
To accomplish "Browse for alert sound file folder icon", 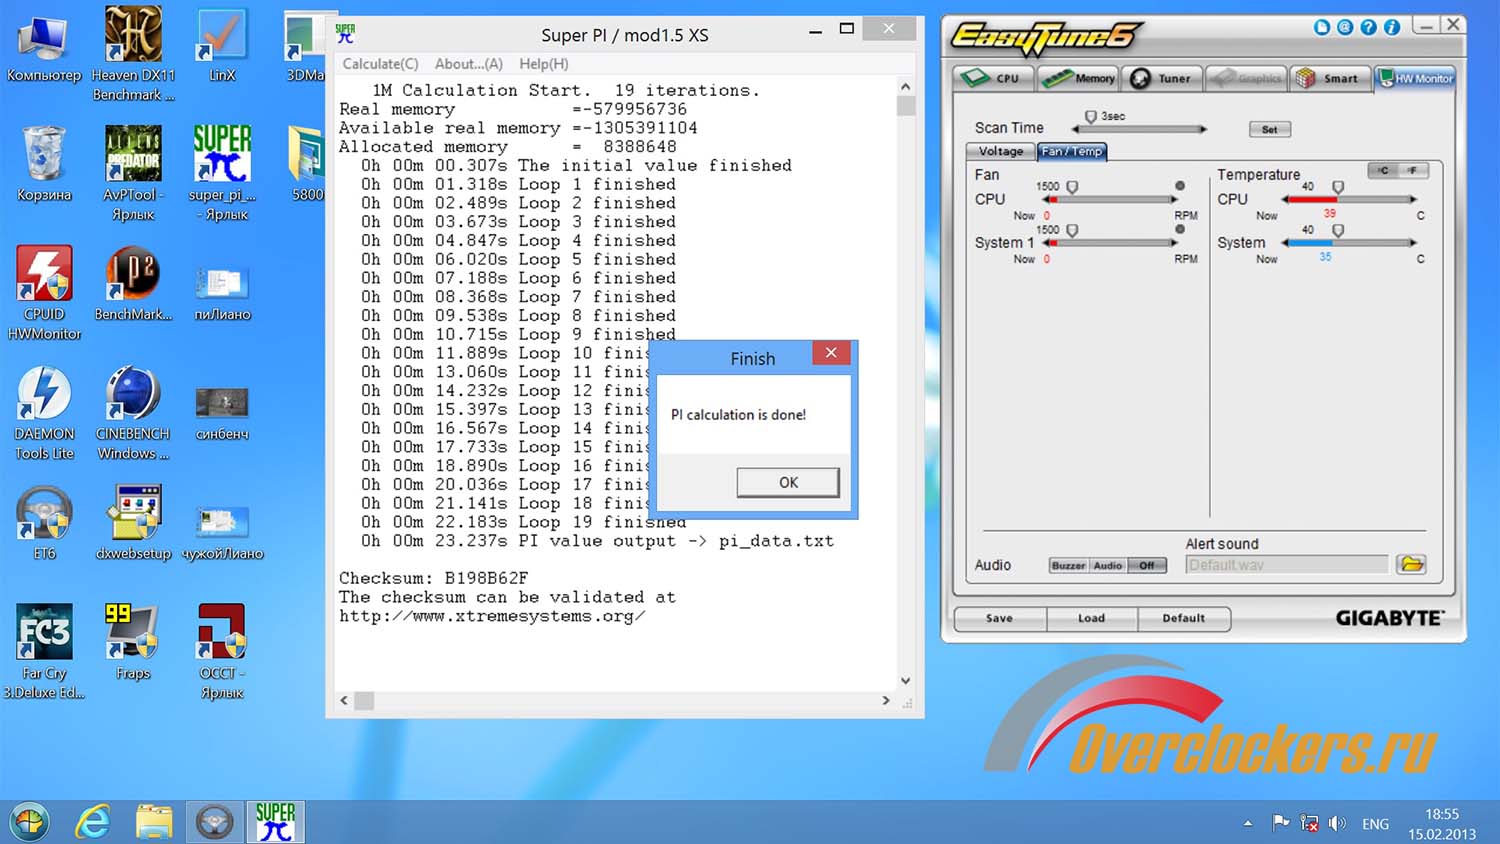I will point(1411,565).
